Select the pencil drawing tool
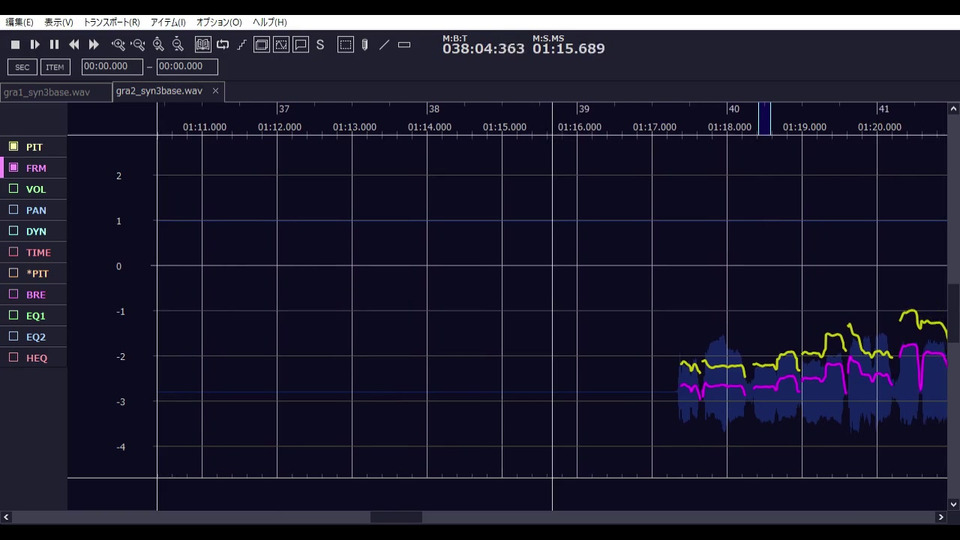Image resolution: width=960 pixels, height=540 pixels. coord(365,45)
